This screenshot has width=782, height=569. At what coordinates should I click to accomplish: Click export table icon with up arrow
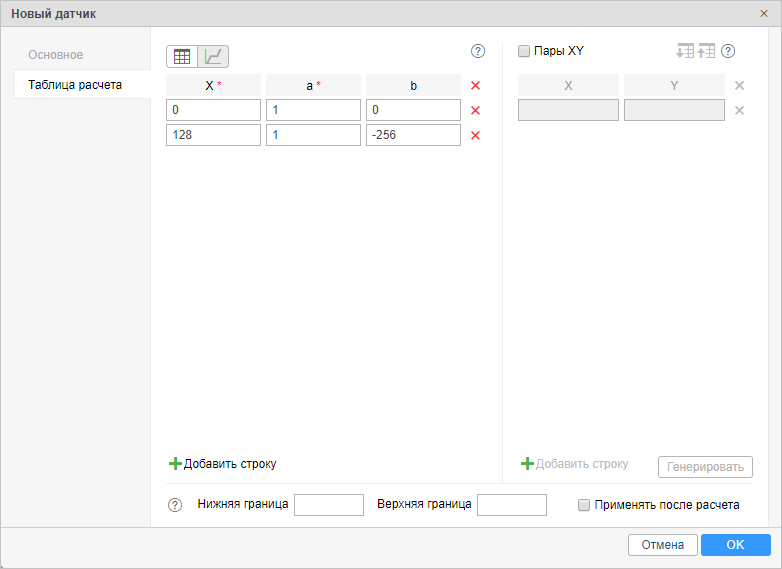click(x=706, y=51)
